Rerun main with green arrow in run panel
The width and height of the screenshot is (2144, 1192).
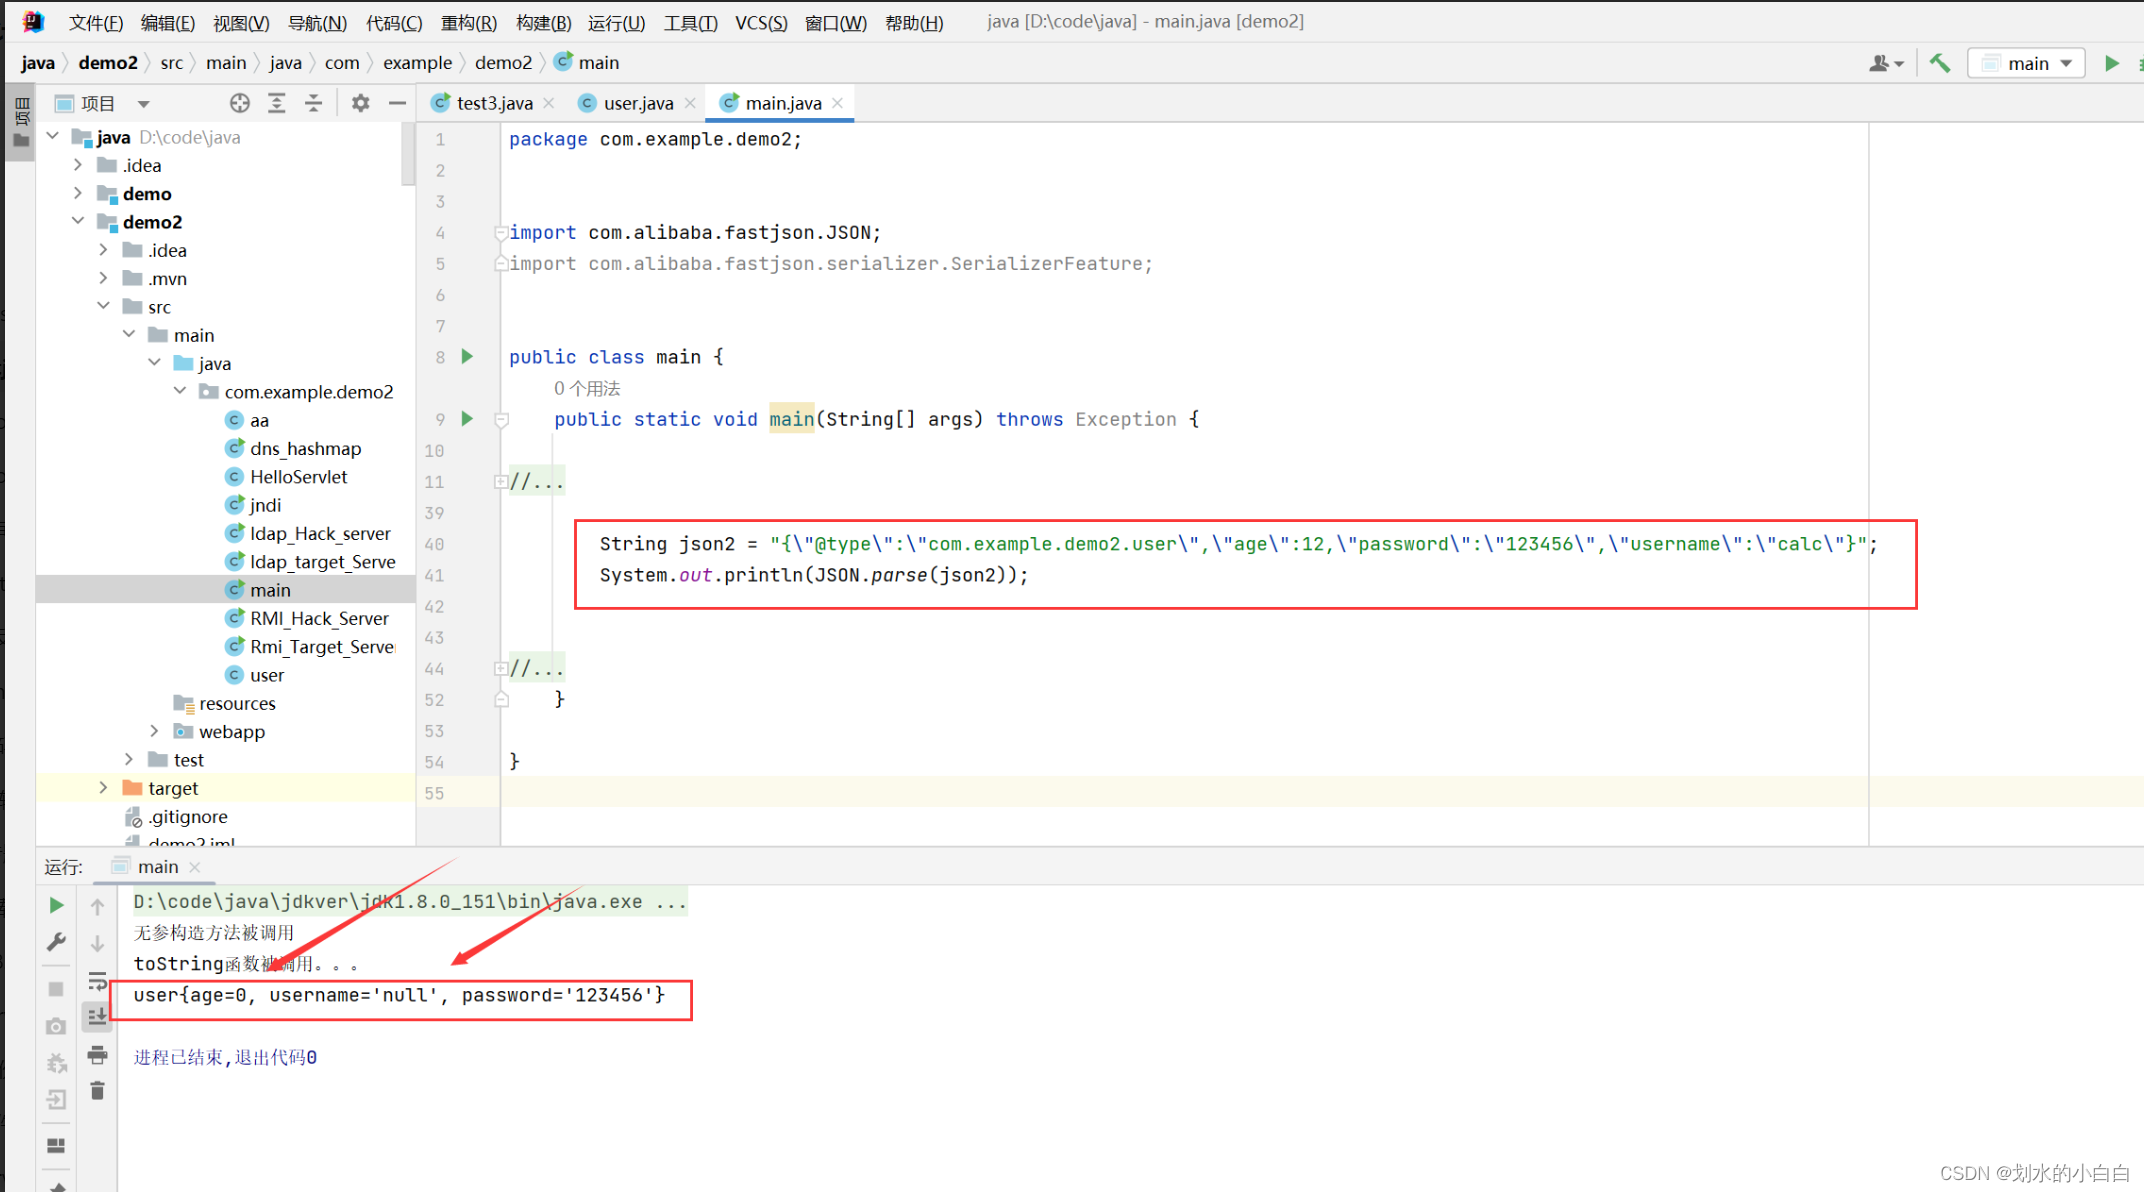point(56,905)
